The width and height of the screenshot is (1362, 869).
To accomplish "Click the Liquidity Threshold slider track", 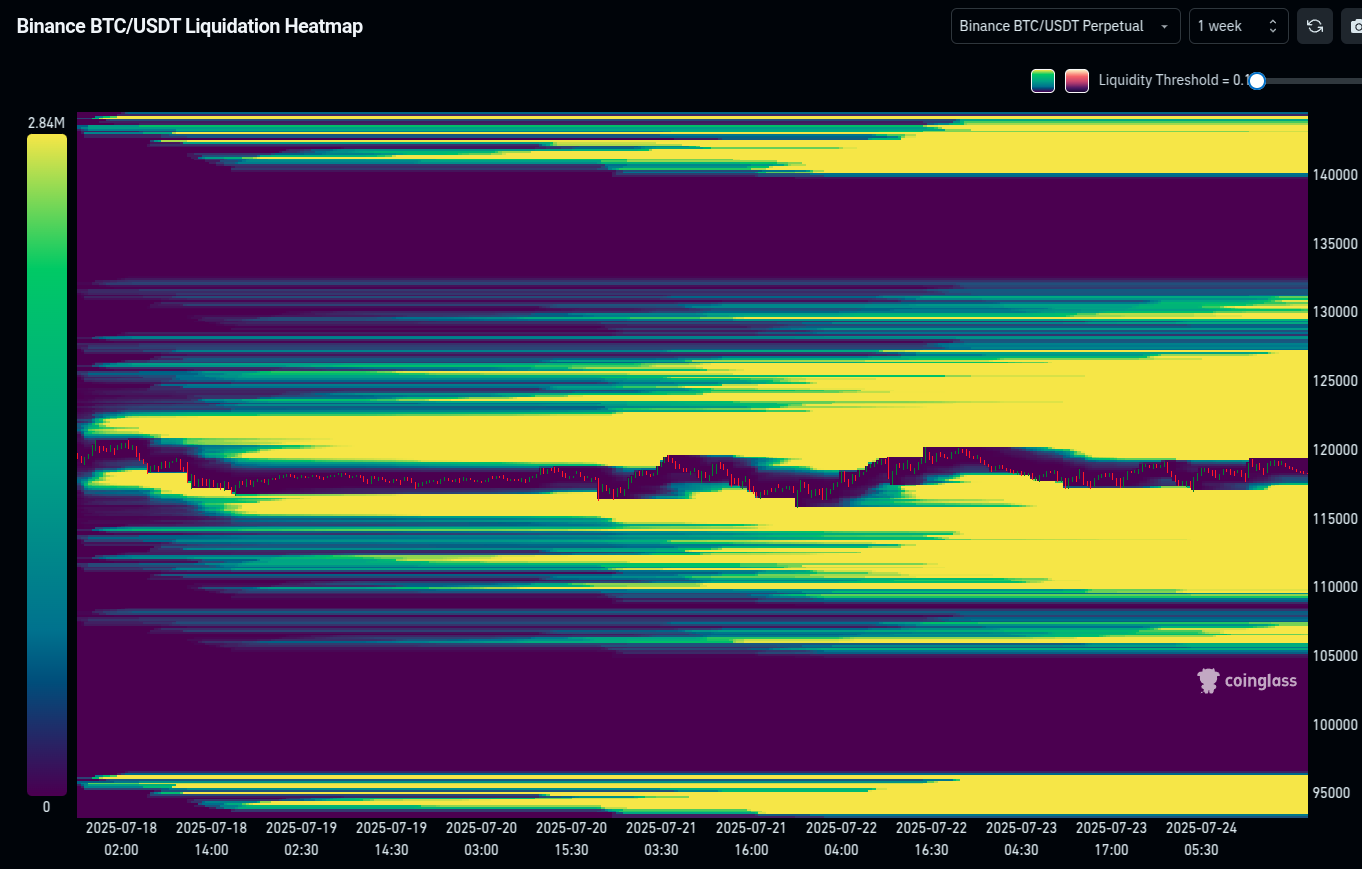I will point(1312,81).
